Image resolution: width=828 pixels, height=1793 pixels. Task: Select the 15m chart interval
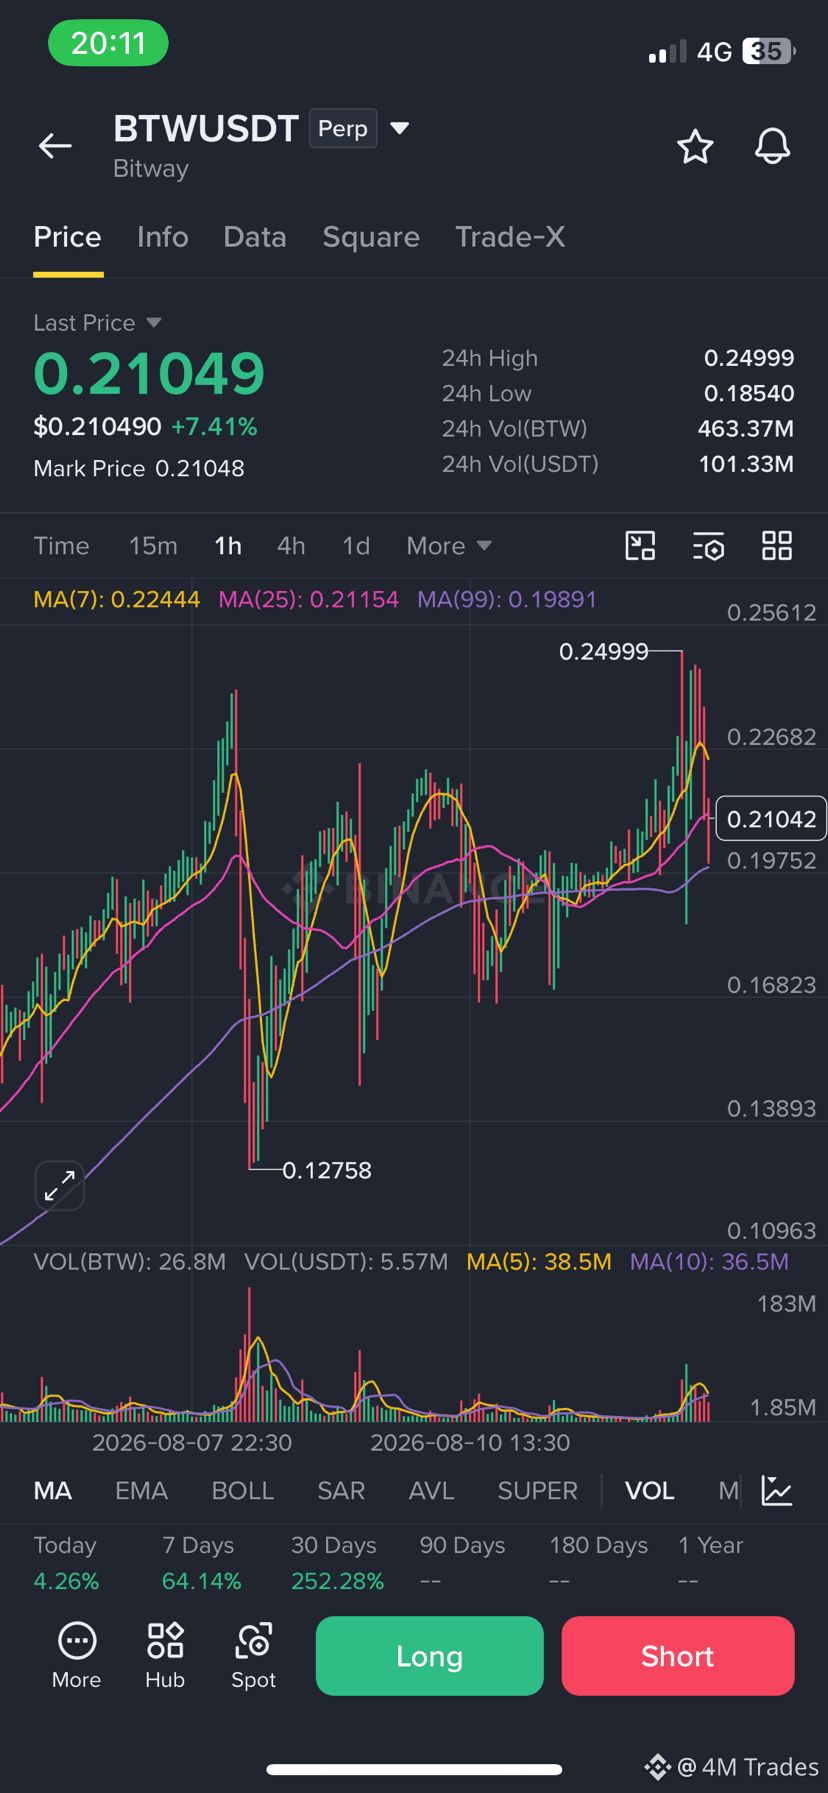(153, 546)
